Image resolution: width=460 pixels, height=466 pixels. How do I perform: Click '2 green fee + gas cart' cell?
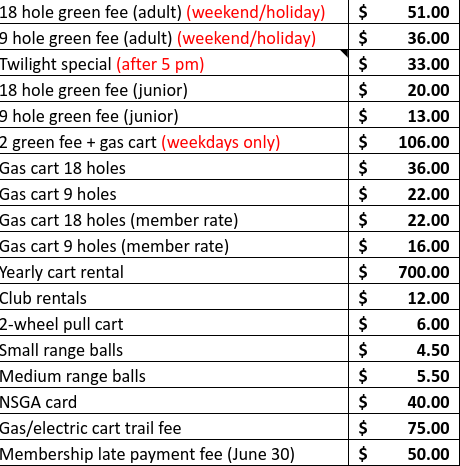[174, 141]
